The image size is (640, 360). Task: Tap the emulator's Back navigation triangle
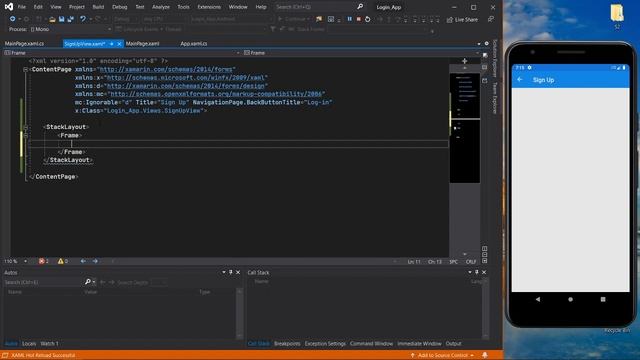pyautogui.click(x=538, y=299)
